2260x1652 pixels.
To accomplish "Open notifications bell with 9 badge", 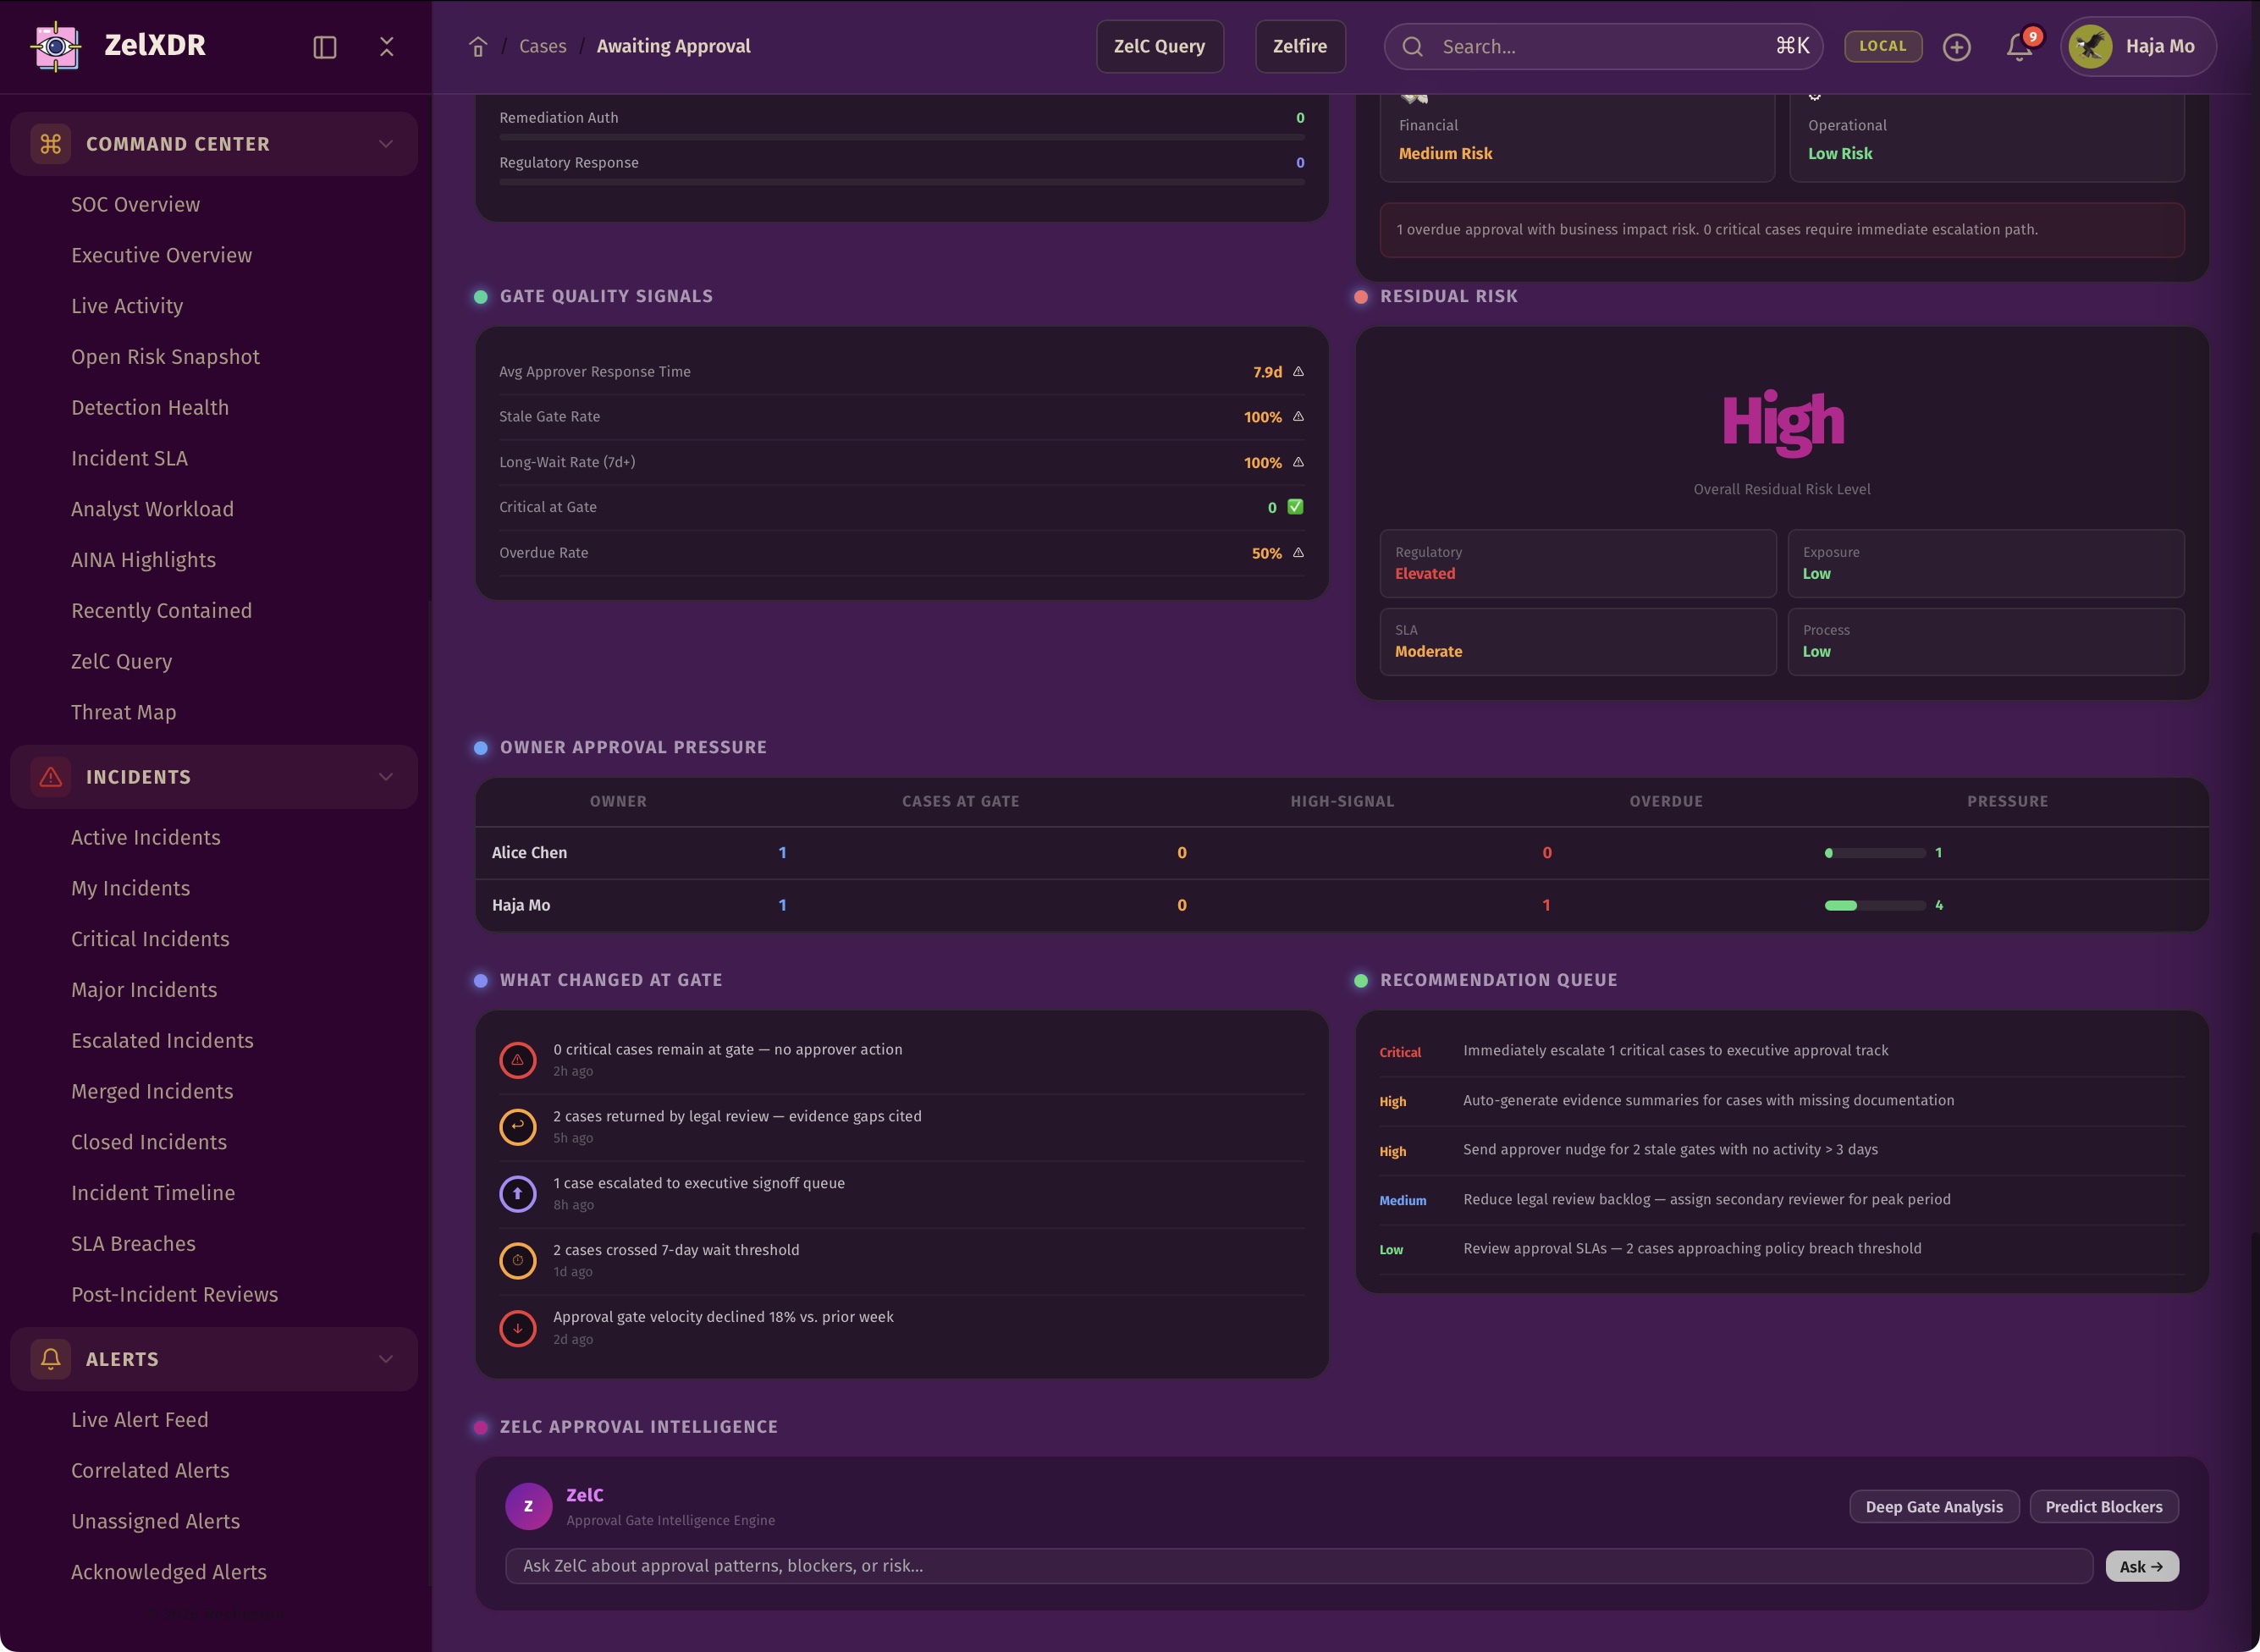I will [2019, 47].
